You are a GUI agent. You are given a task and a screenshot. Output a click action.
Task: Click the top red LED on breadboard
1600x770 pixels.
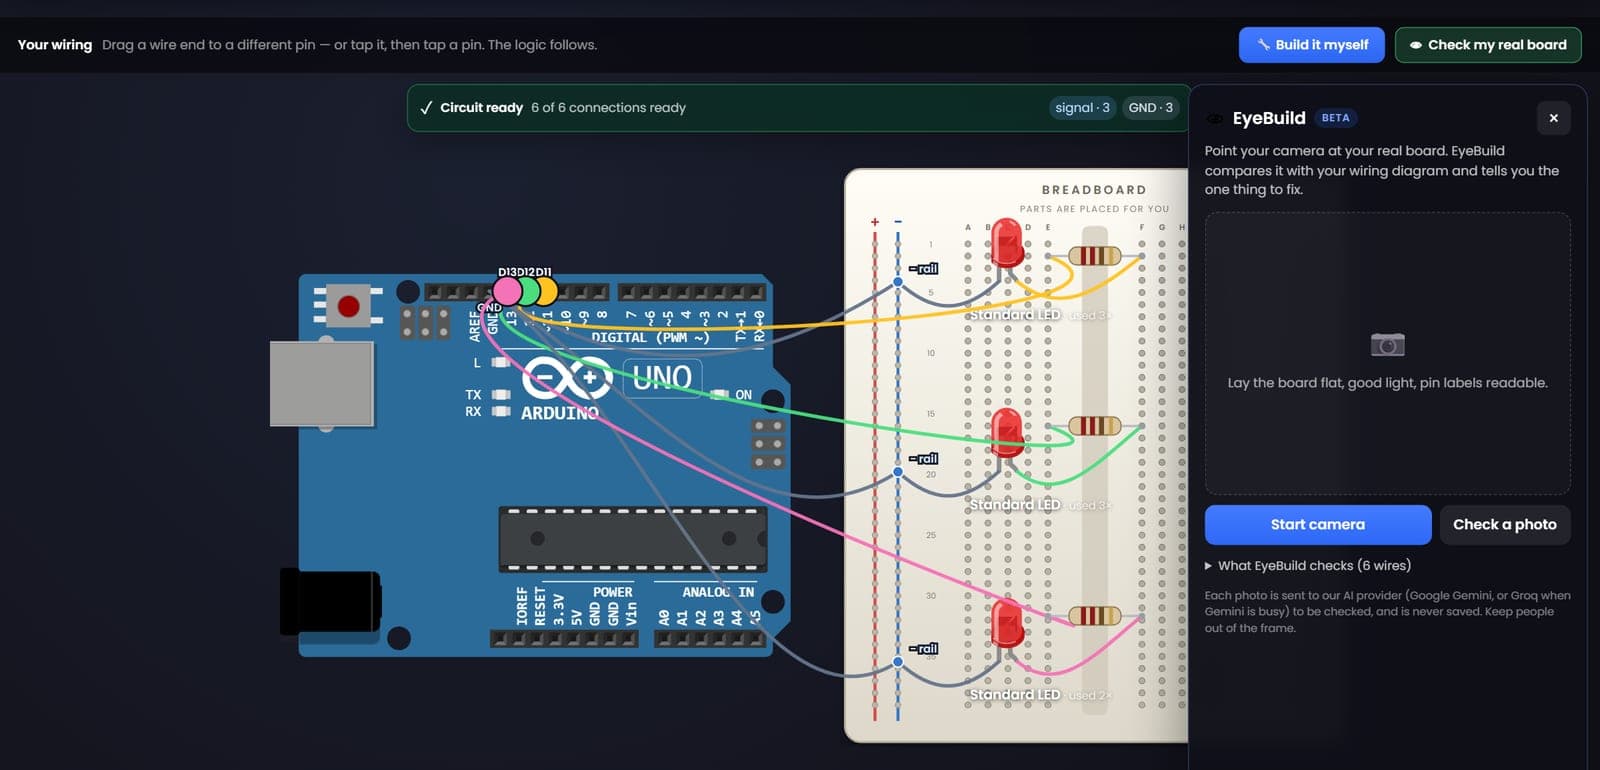point(1007,242)
